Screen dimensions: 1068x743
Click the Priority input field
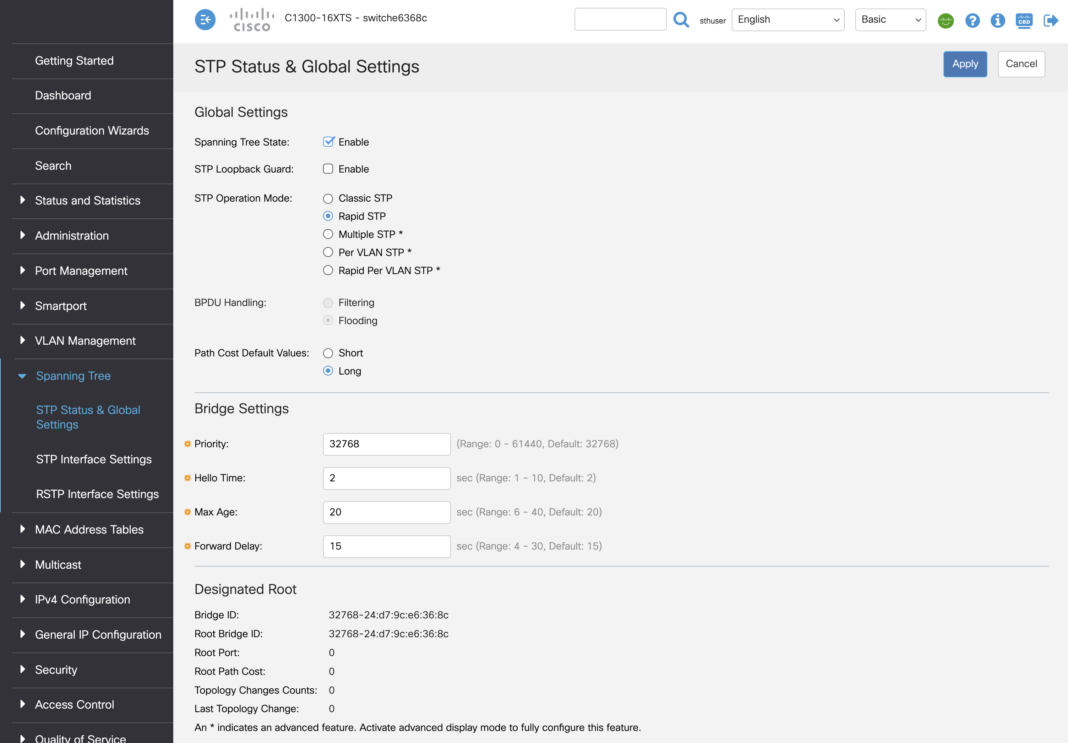(x=386, y=444)
